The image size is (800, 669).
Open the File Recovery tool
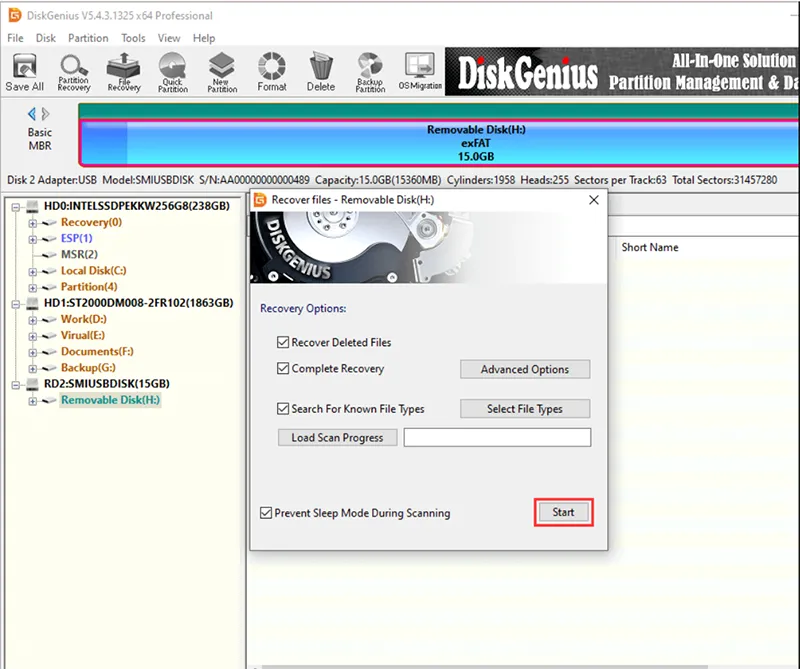tap(122, 70)
